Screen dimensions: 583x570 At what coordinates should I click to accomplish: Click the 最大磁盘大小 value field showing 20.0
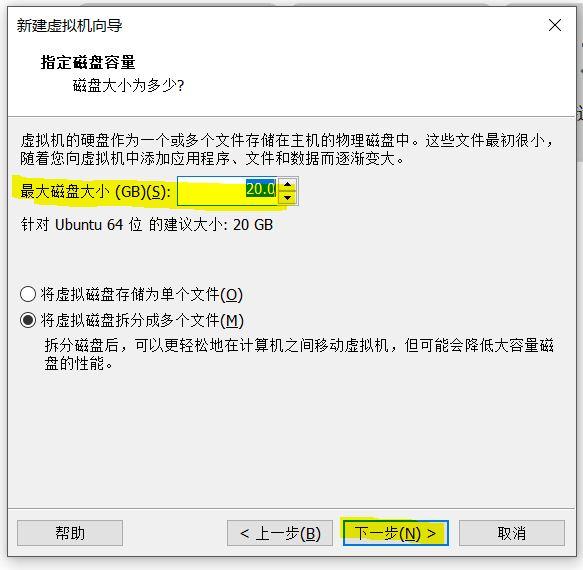[x=227, y=191]
